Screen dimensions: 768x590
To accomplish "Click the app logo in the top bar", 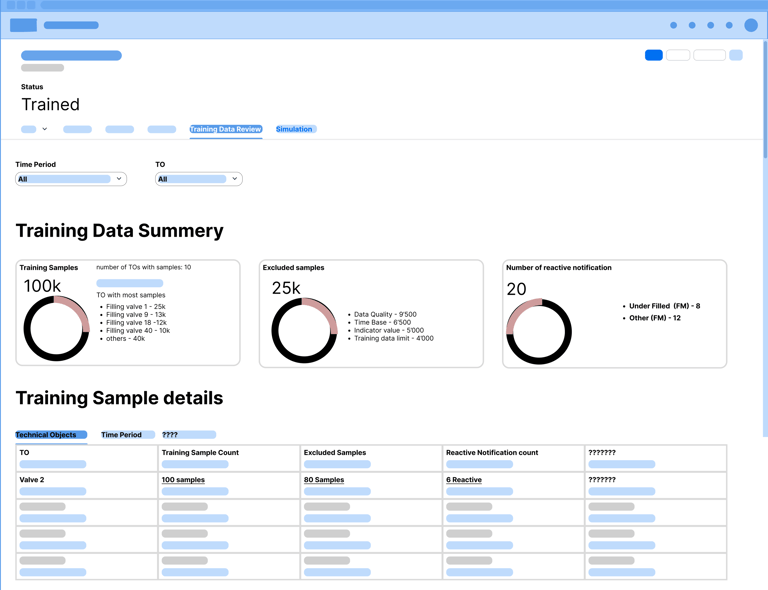I will tap(24, 25).
